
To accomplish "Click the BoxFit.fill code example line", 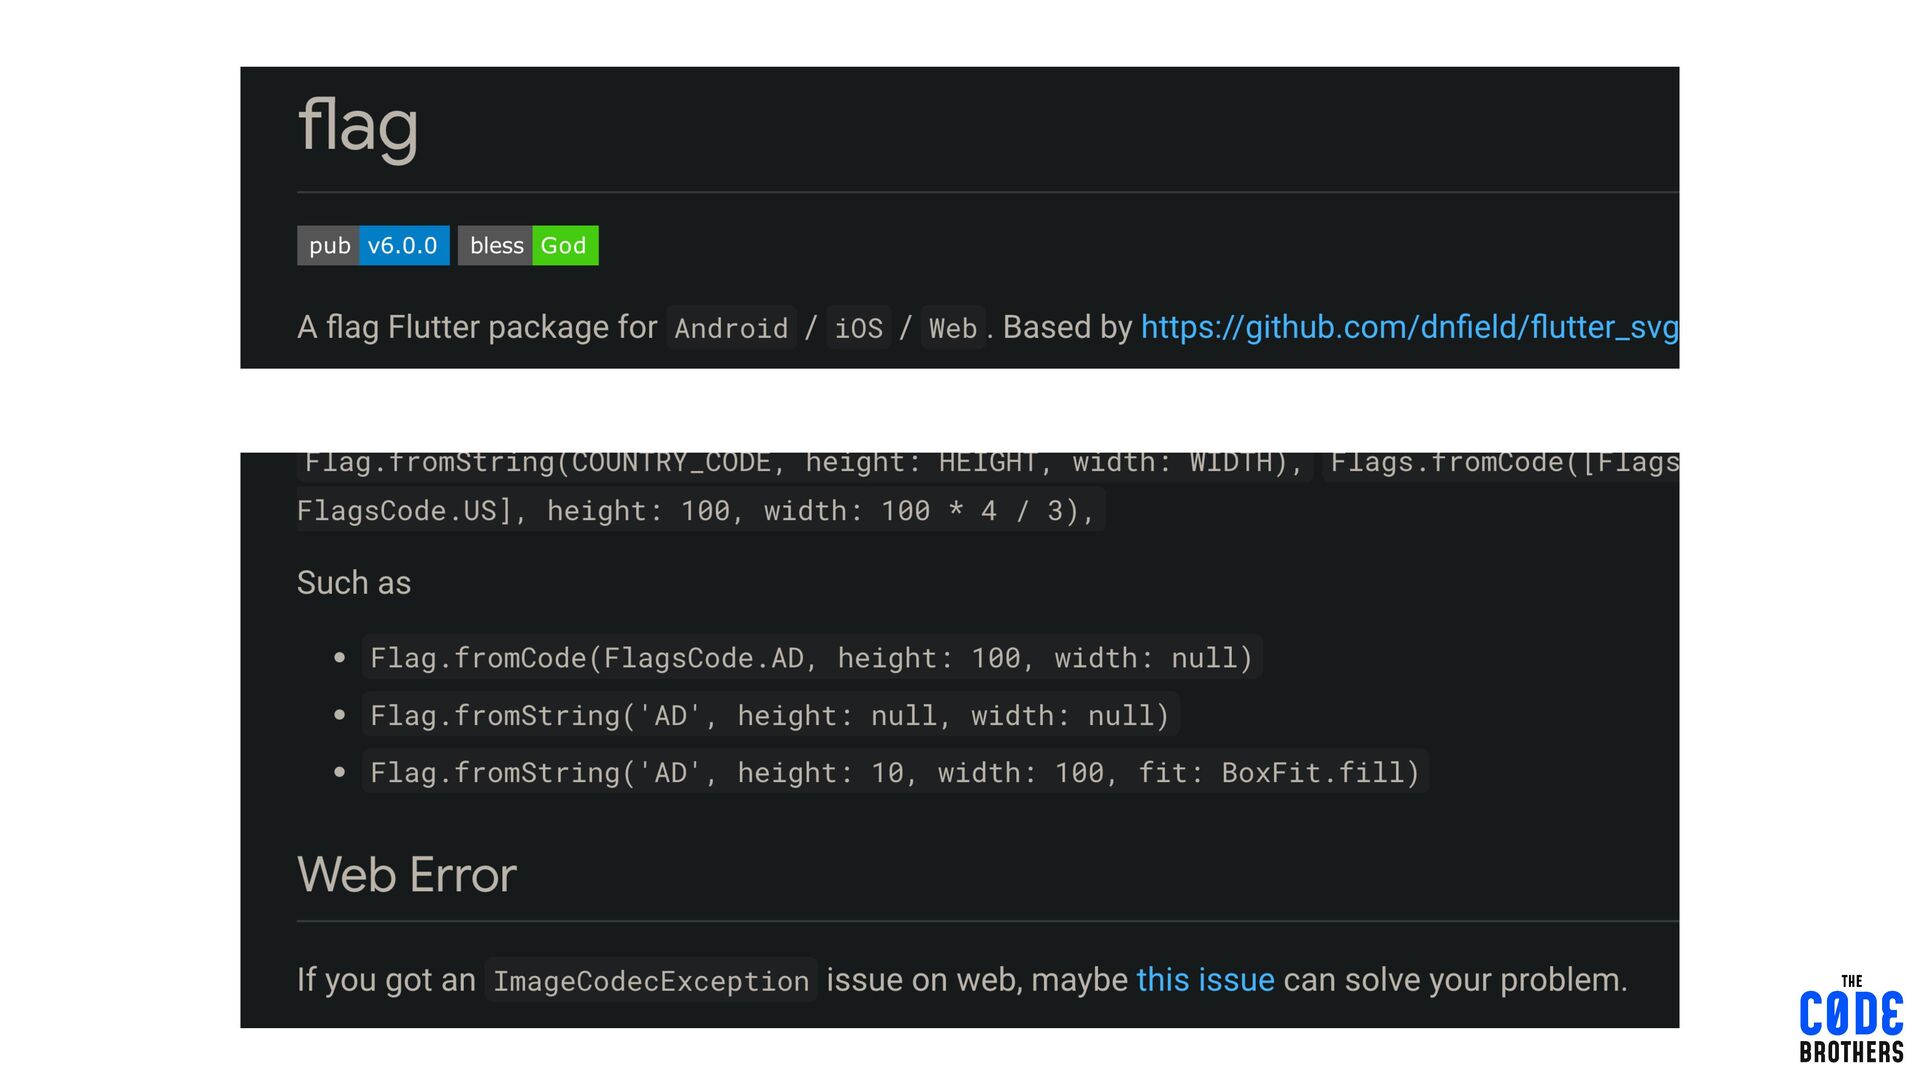I will pos(895,772).
